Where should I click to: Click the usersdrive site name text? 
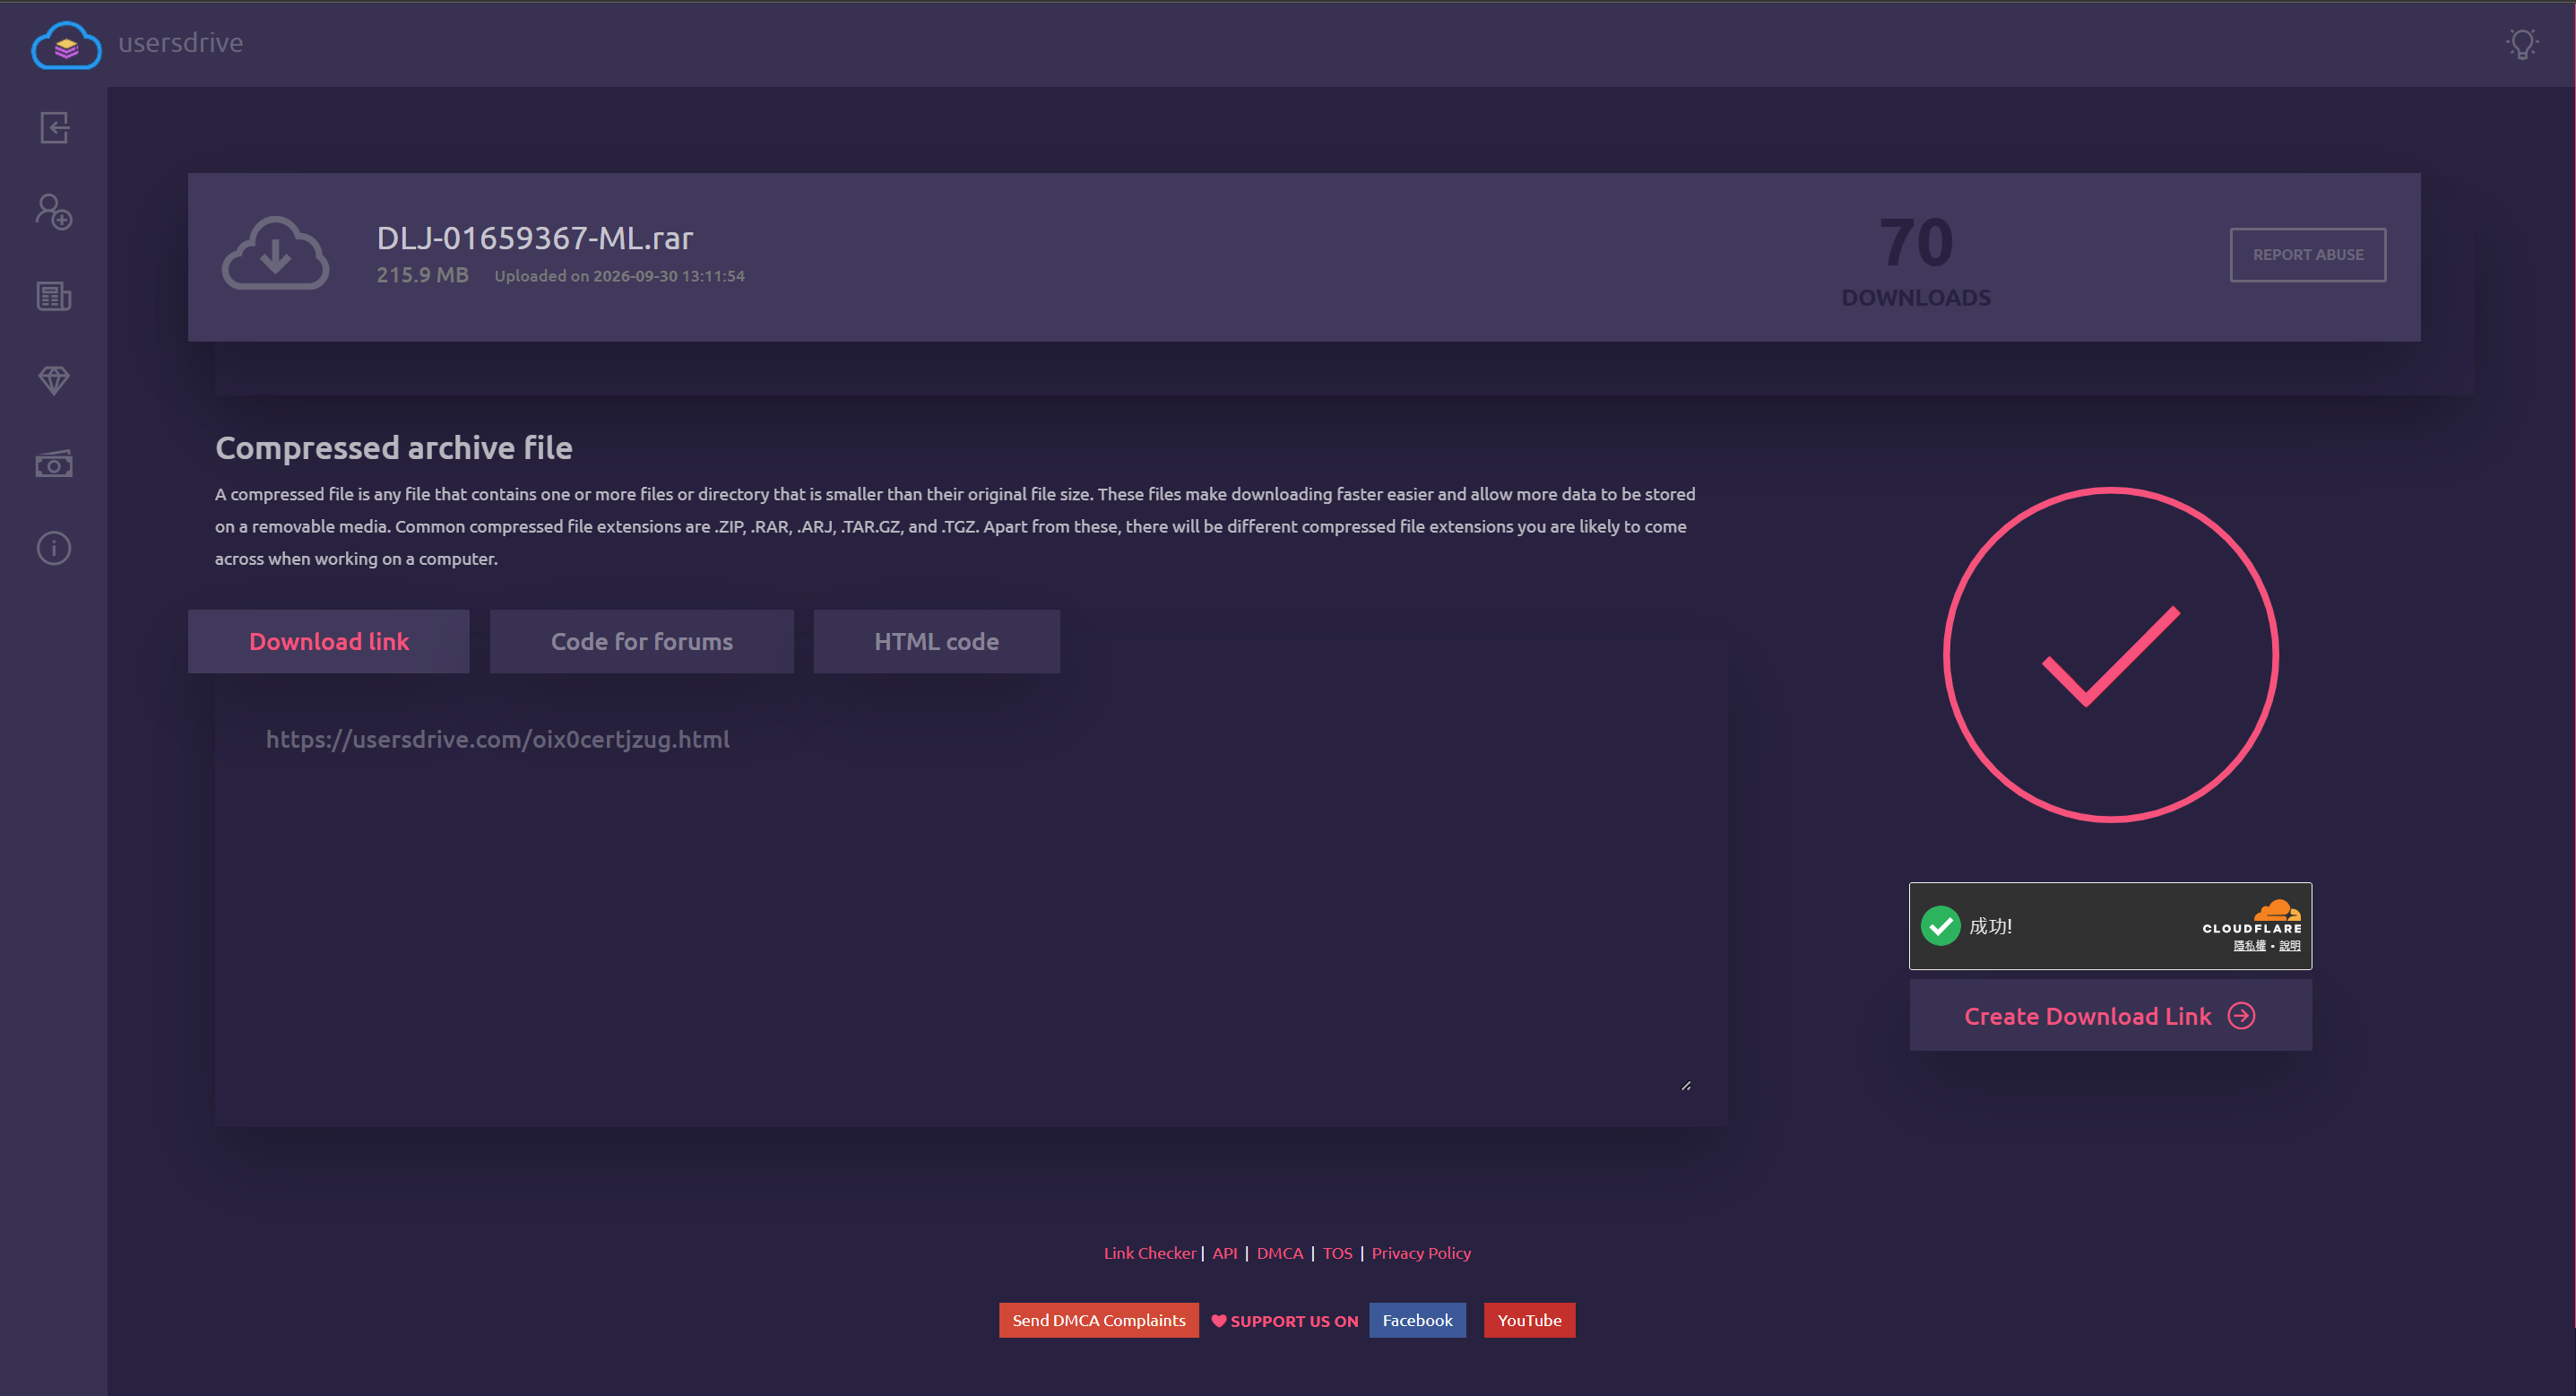click(180, 43)
